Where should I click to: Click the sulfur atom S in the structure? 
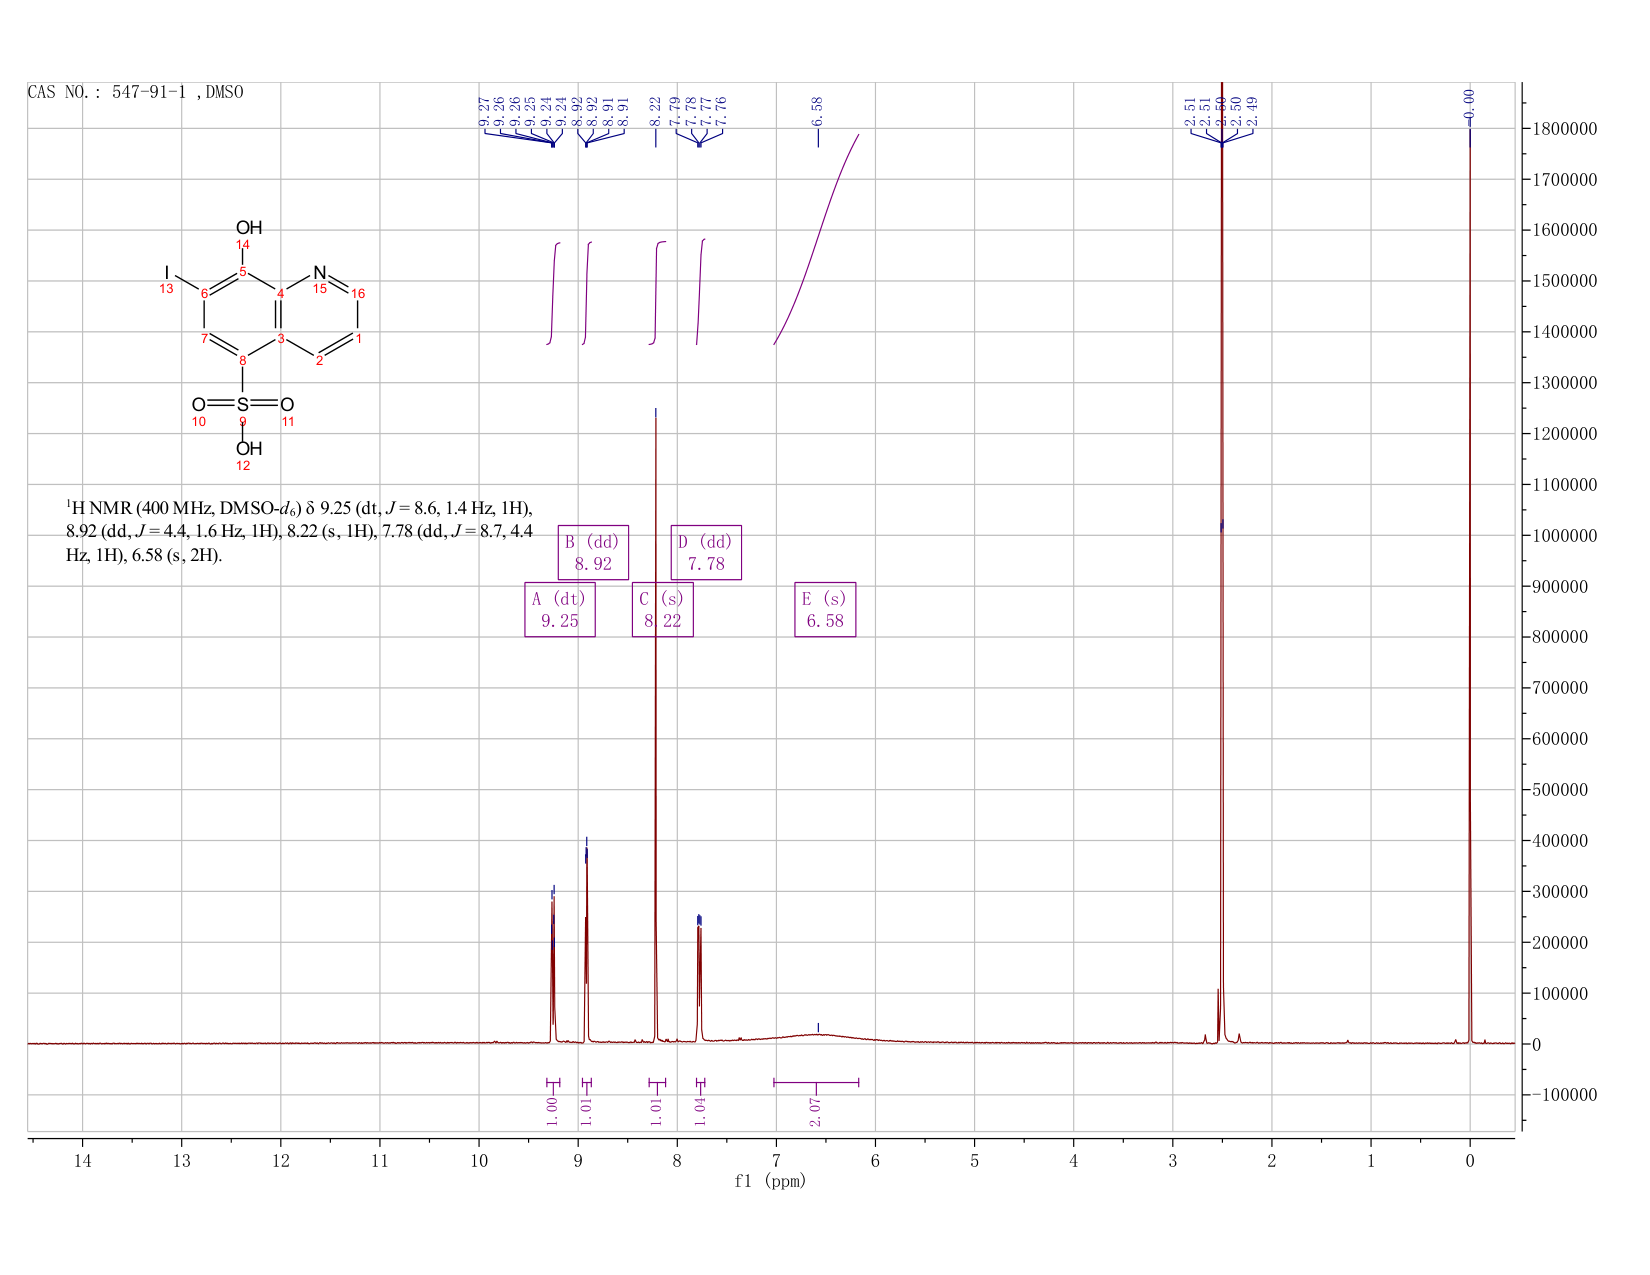point(243,405)
